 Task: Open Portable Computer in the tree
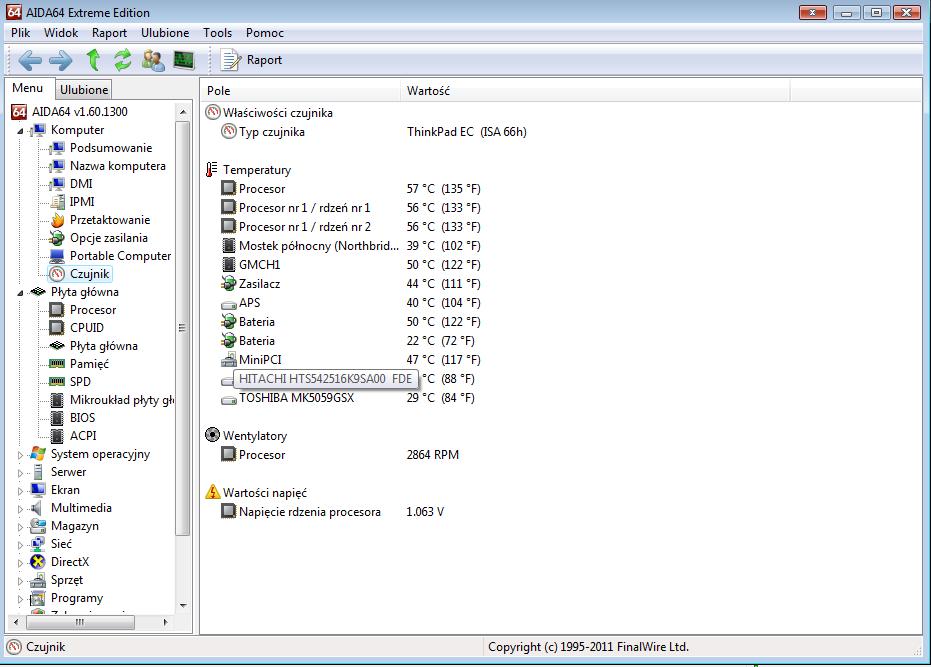coord(121,255)
